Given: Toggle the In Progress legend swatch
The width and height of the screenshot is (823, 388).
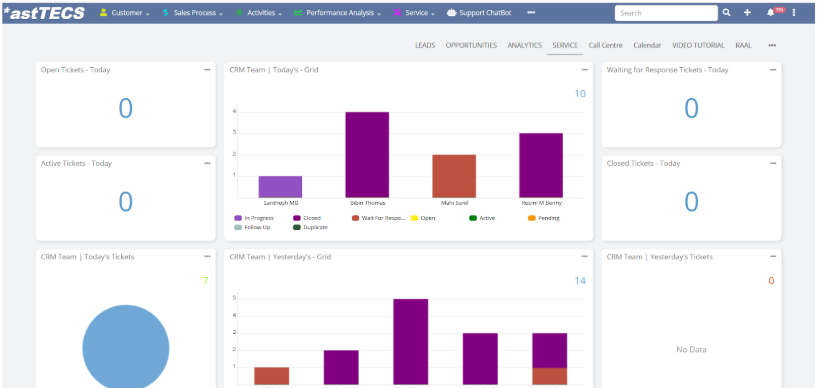Looking at the screenshot, I should (238, 218).
